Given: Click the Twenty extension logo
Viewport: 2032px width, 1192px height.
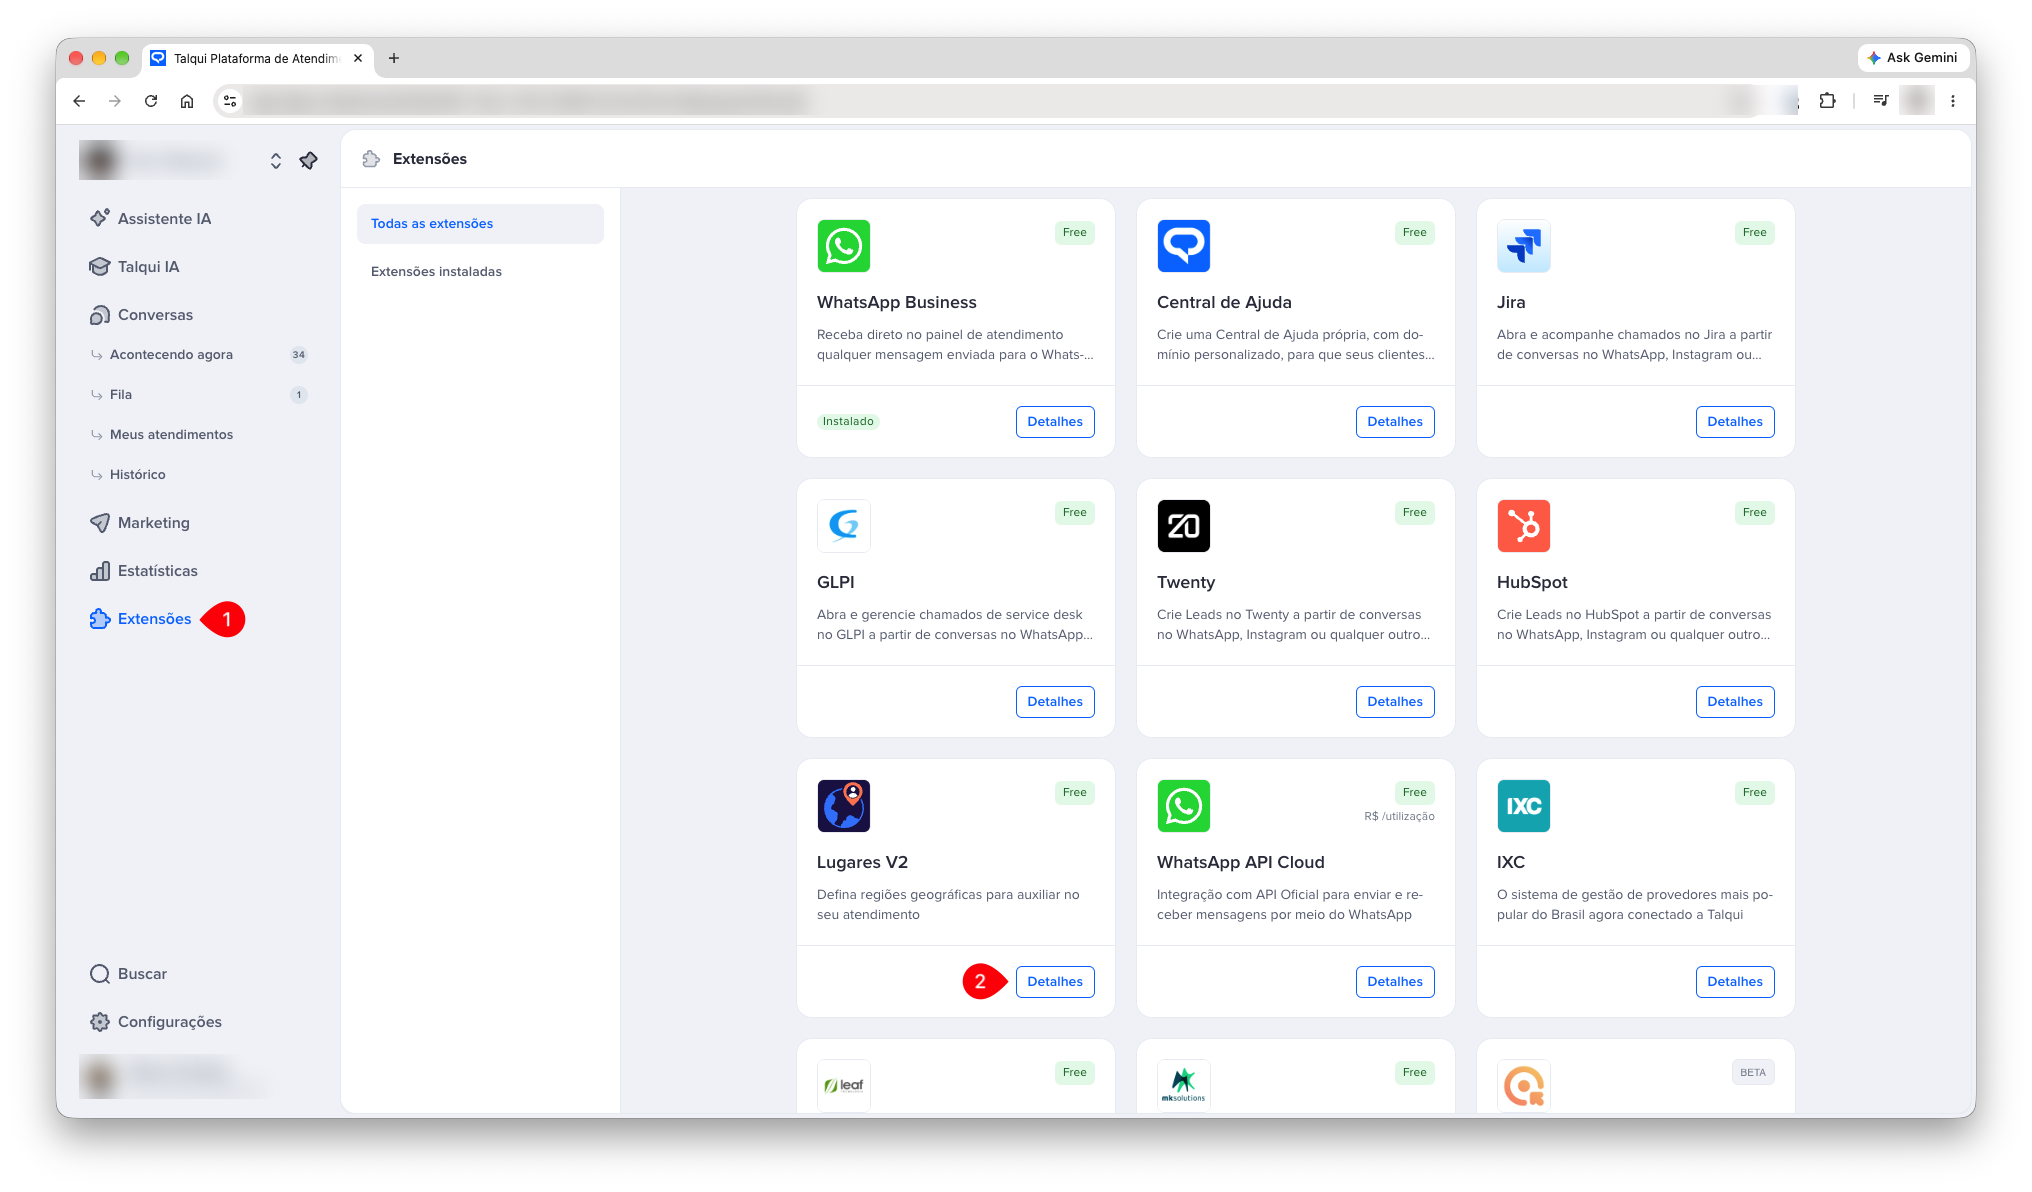Looking at the screenshot, I should click(x=1184, y=526).
